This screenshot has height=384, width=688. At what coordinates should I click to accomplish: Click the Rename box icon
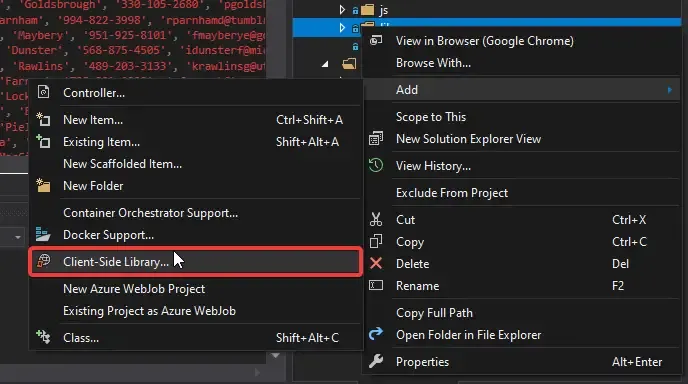pos(376,285)
